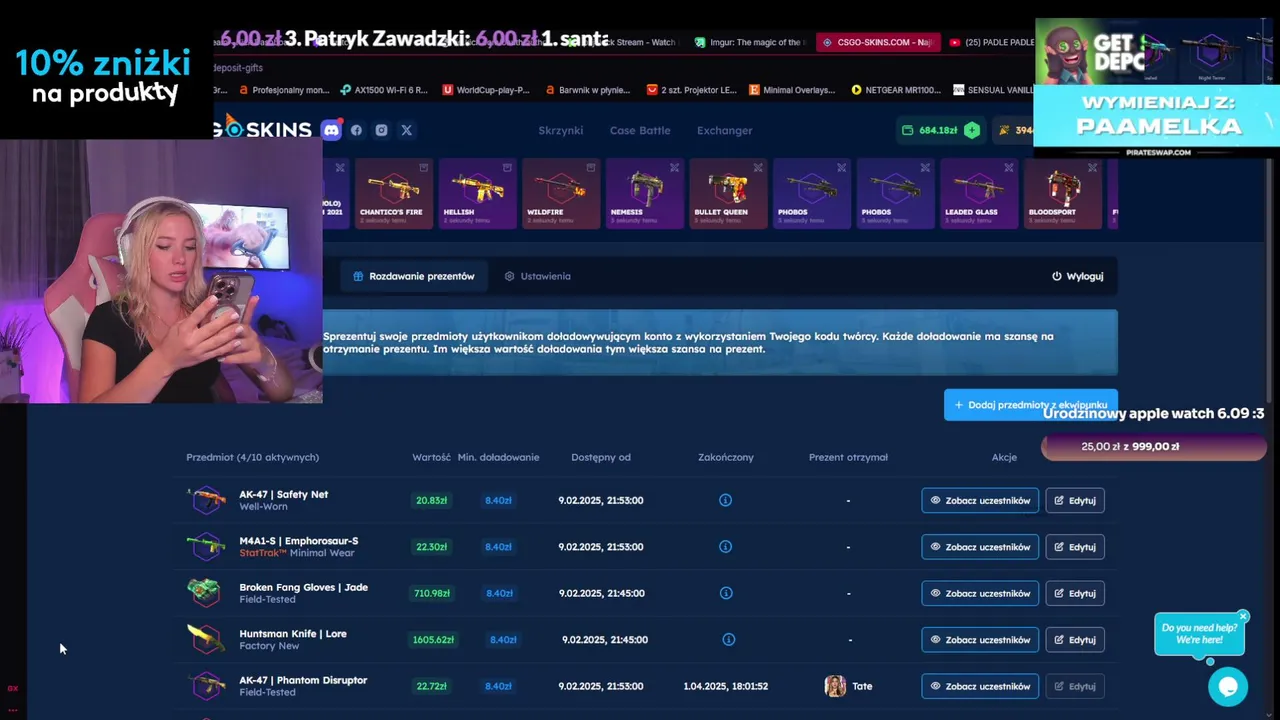Click the Min. doładowanie column header
The image size is (1280, 720).
tap(498, 457)
